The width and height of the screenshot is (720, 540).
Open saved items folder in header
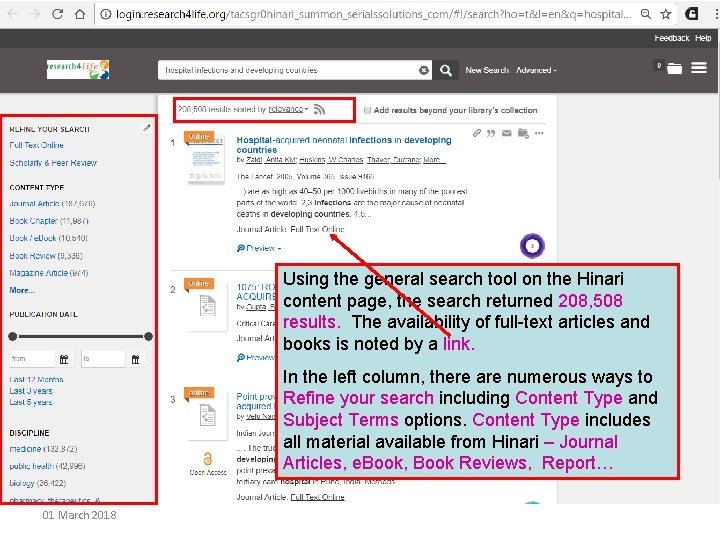point(674,68)
